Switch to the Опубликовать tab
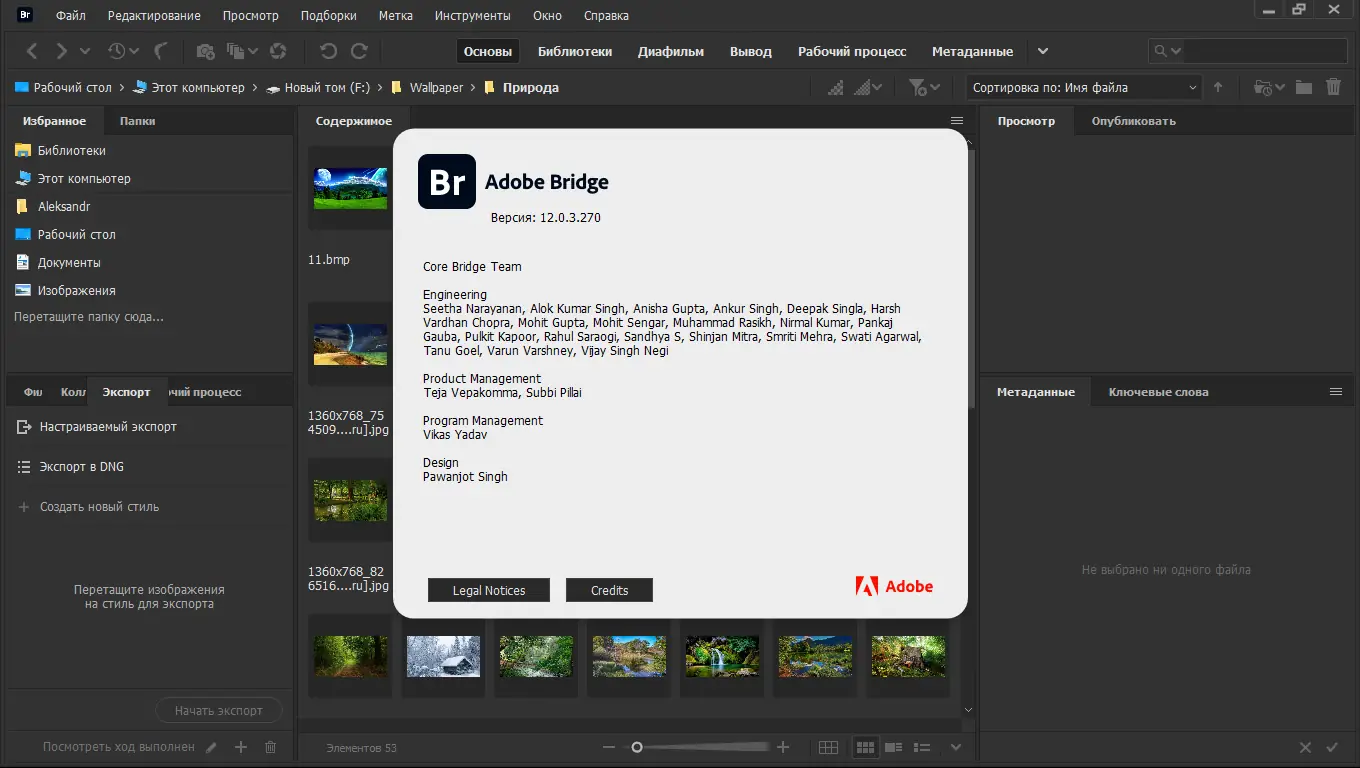1360x768 pixels. coord(1133,121)
